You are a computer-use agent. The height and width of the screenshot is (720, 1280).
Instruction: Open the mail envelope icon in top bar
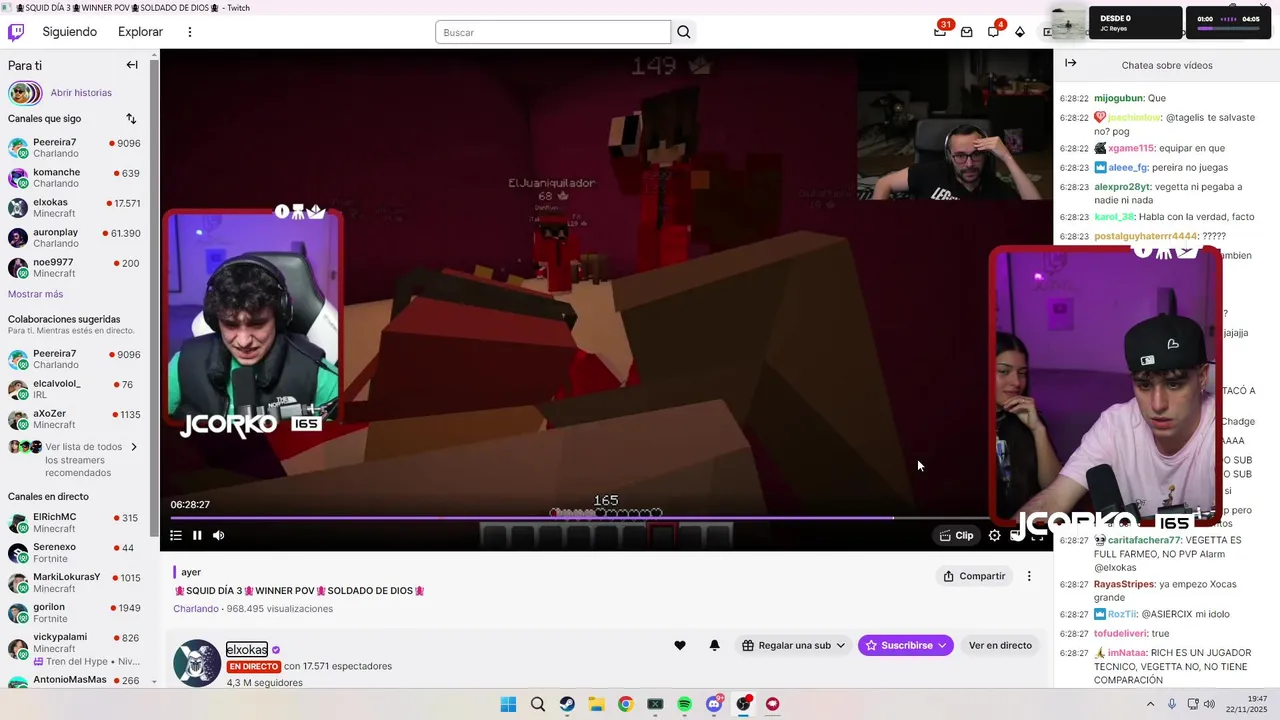967,32
